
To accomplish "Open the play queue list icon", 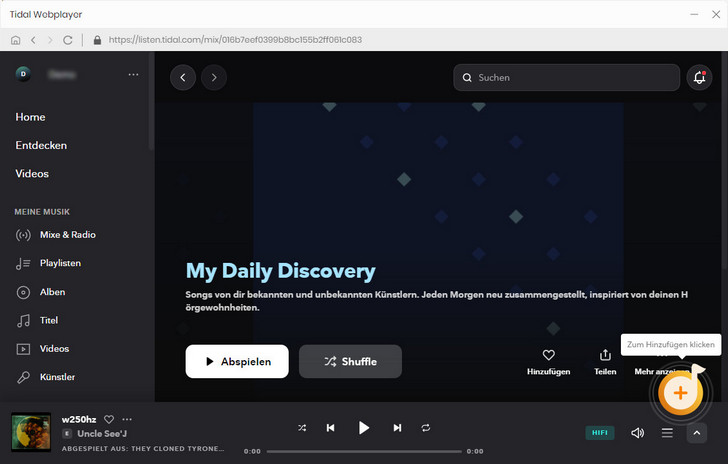I will click(667, 433).
